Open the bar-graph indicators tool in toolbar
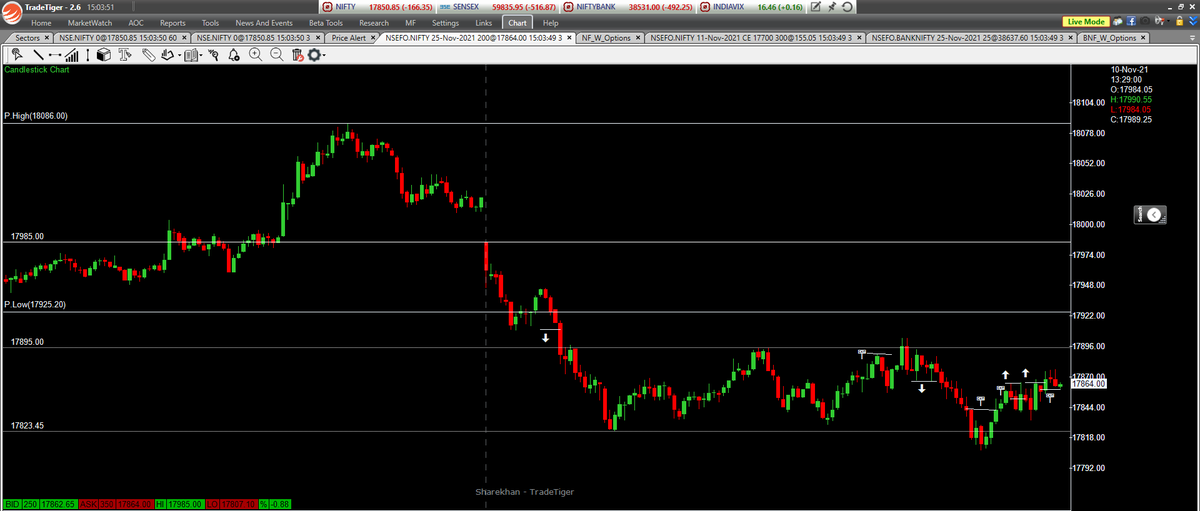This screenshot has height=511, width=1200. [x=71, y=54]
